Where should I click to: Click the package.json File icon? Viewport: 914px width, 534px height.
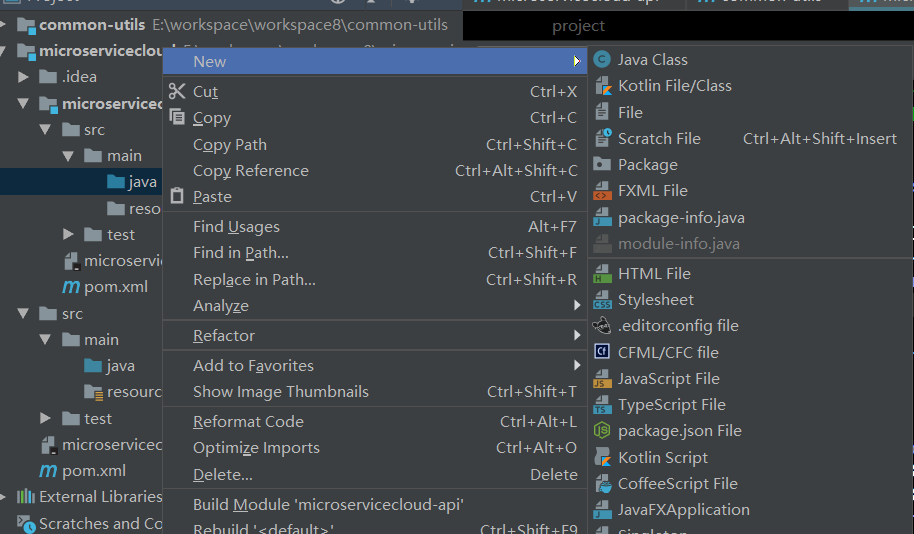(602, 430)
